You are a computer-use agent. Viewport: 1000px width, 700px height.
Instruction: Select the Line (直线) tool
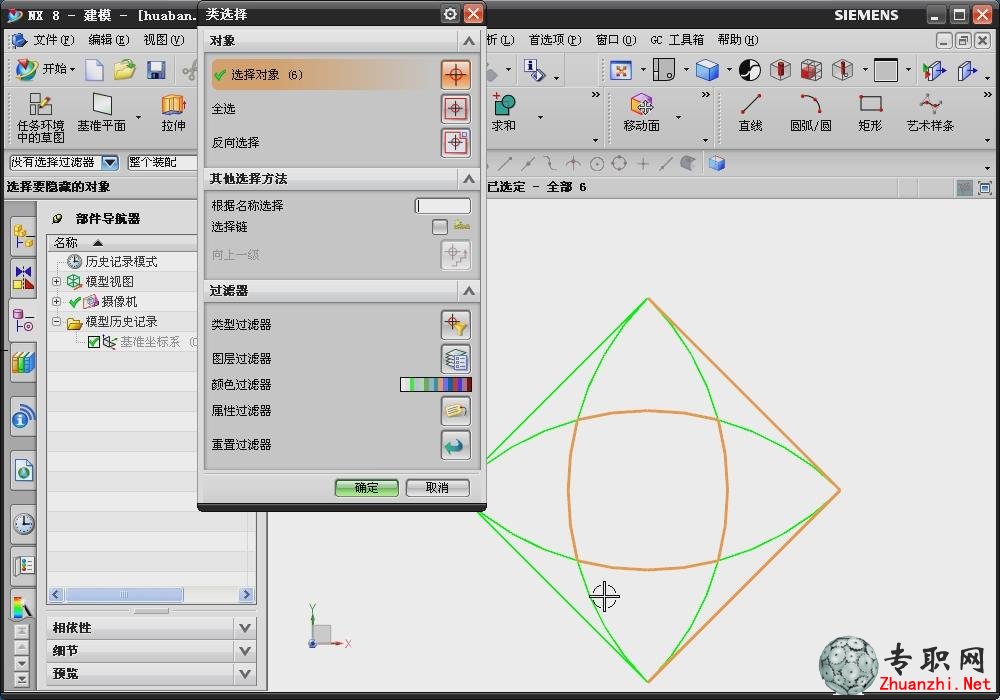click(751, 112)
